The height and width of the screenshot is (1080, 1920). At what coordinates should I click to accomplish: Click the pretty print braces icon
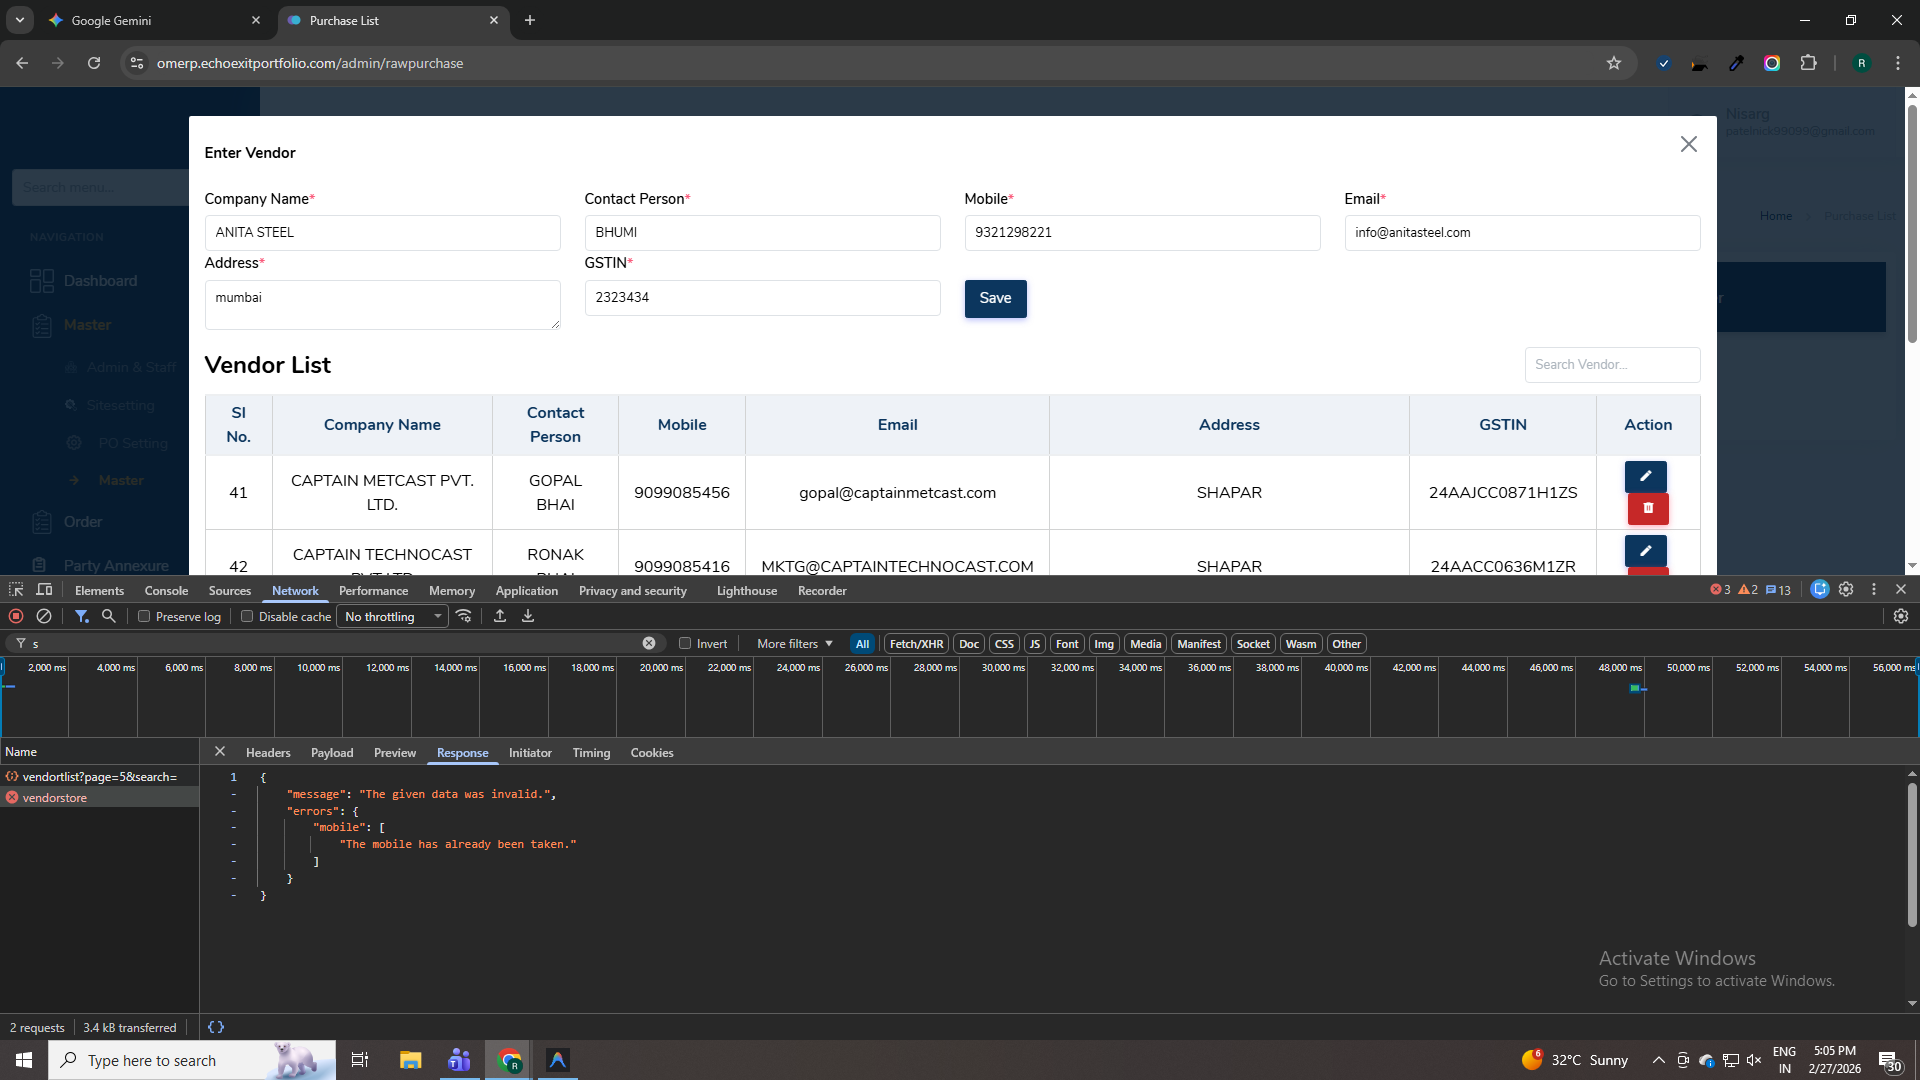coord(216,1027)
